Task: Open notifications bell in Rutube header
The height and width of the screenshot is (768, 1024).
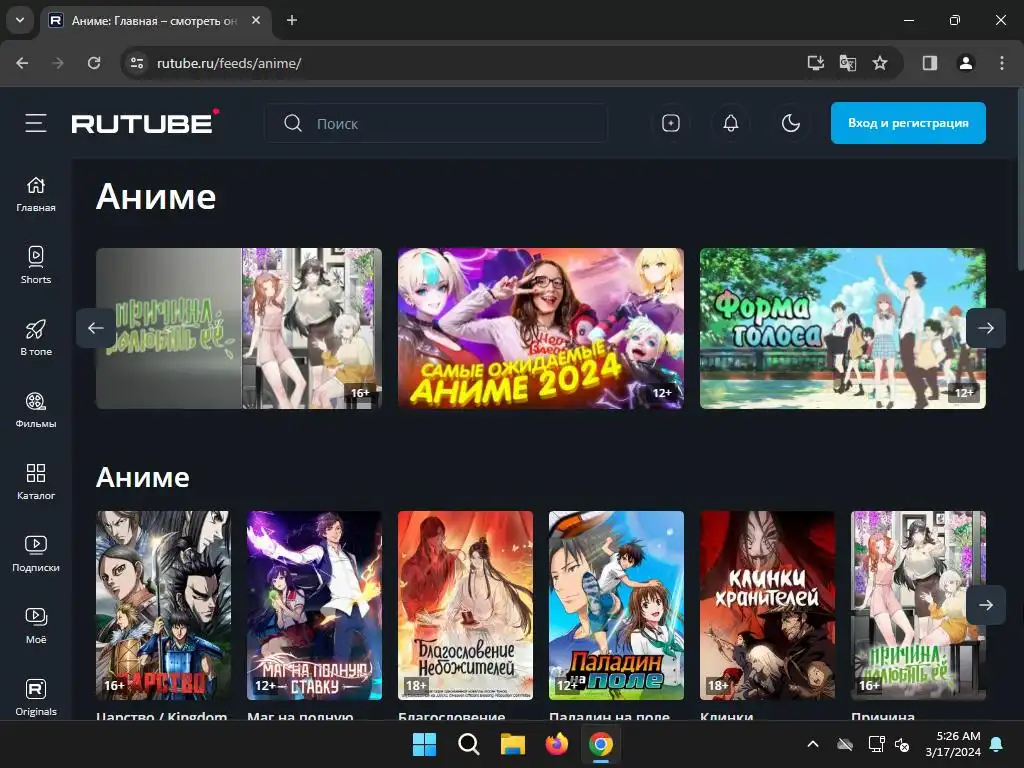Action: coord(731,123)
